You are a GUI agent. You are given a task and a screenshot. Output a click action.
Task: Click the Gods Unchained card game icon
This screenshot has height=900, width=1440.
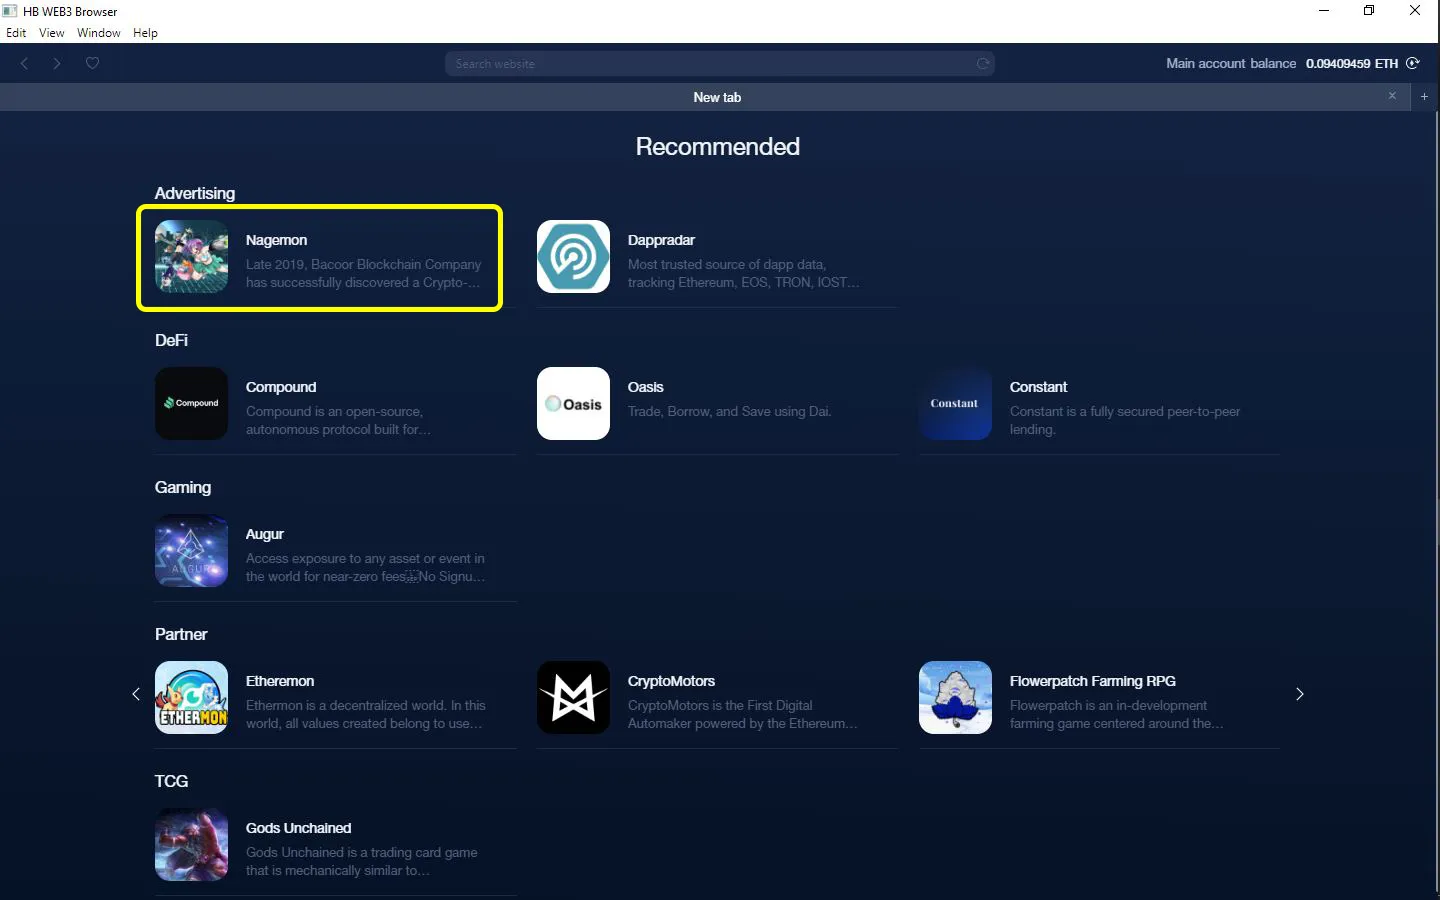click(191, 845)
